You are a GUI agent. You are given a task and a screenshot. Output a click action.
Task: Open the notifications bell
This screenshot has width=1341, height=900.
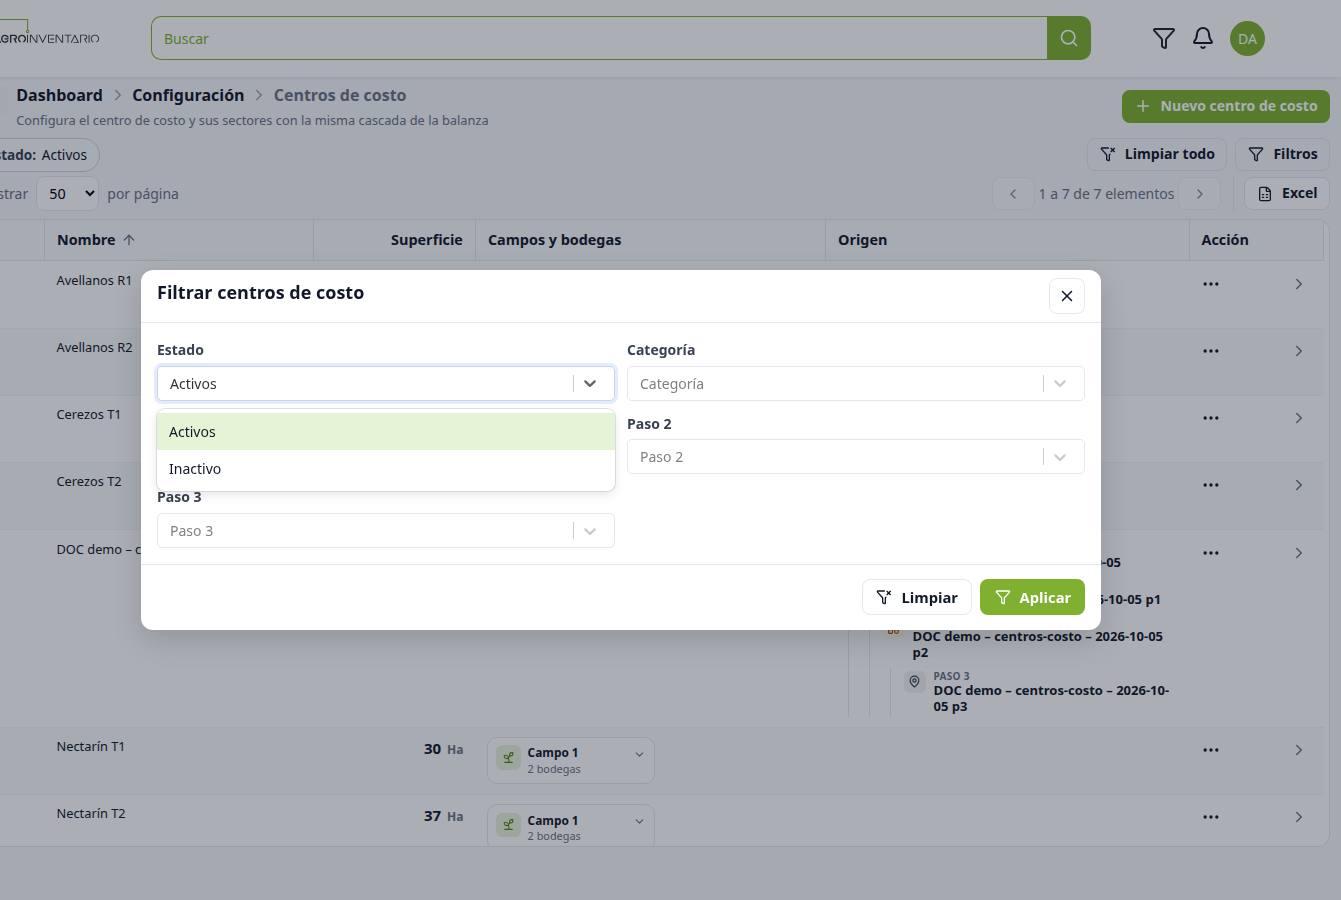click(x=1203, y=39)
